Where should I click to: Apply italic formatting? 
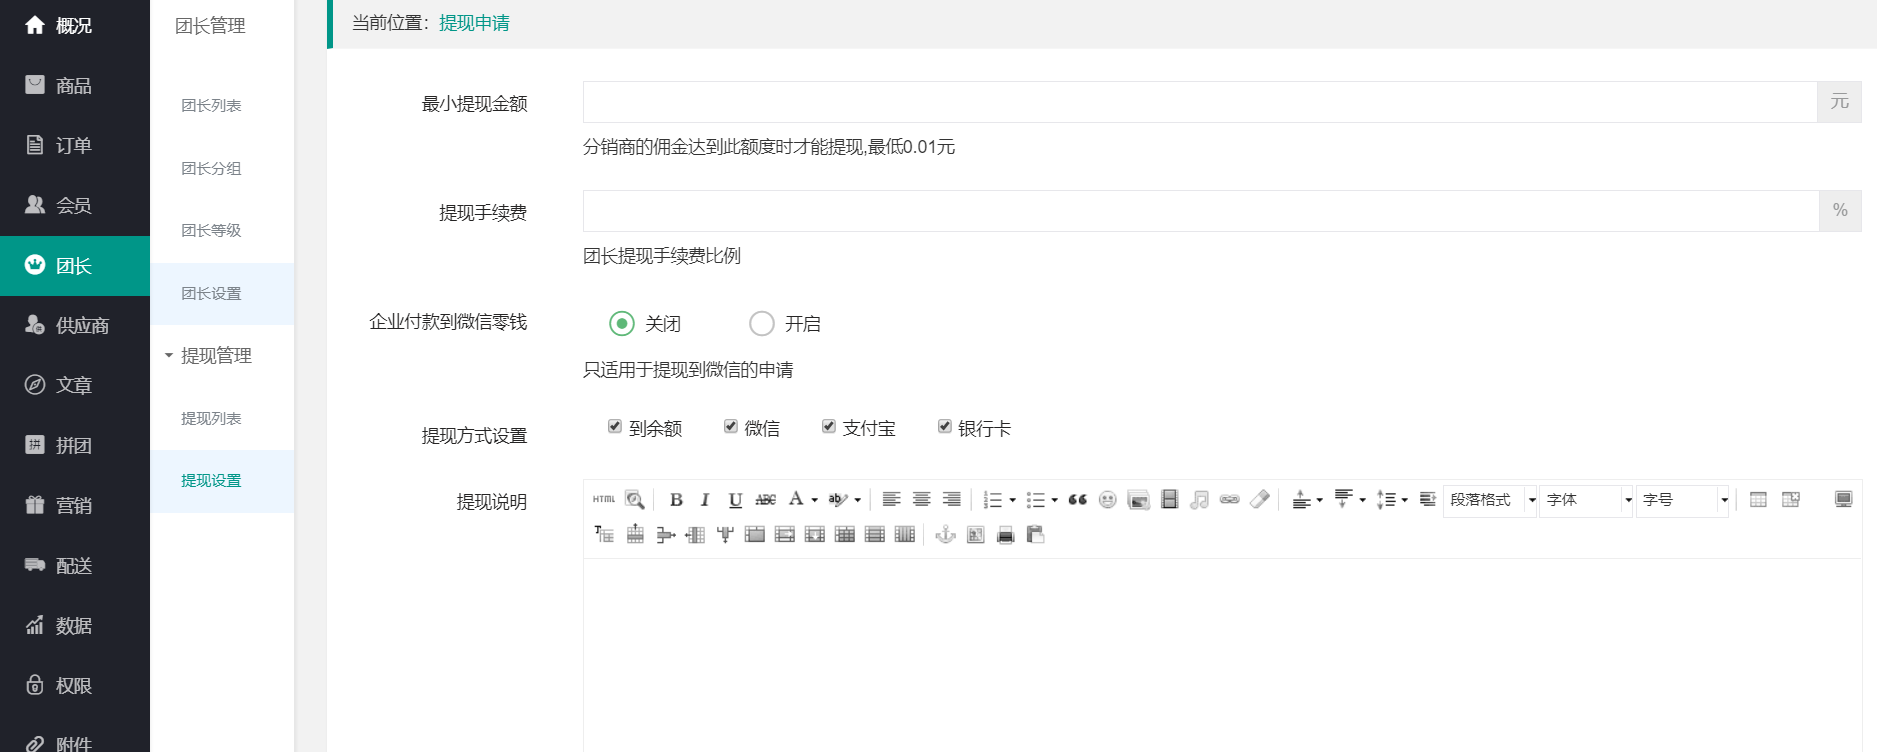tap(705, 499)
